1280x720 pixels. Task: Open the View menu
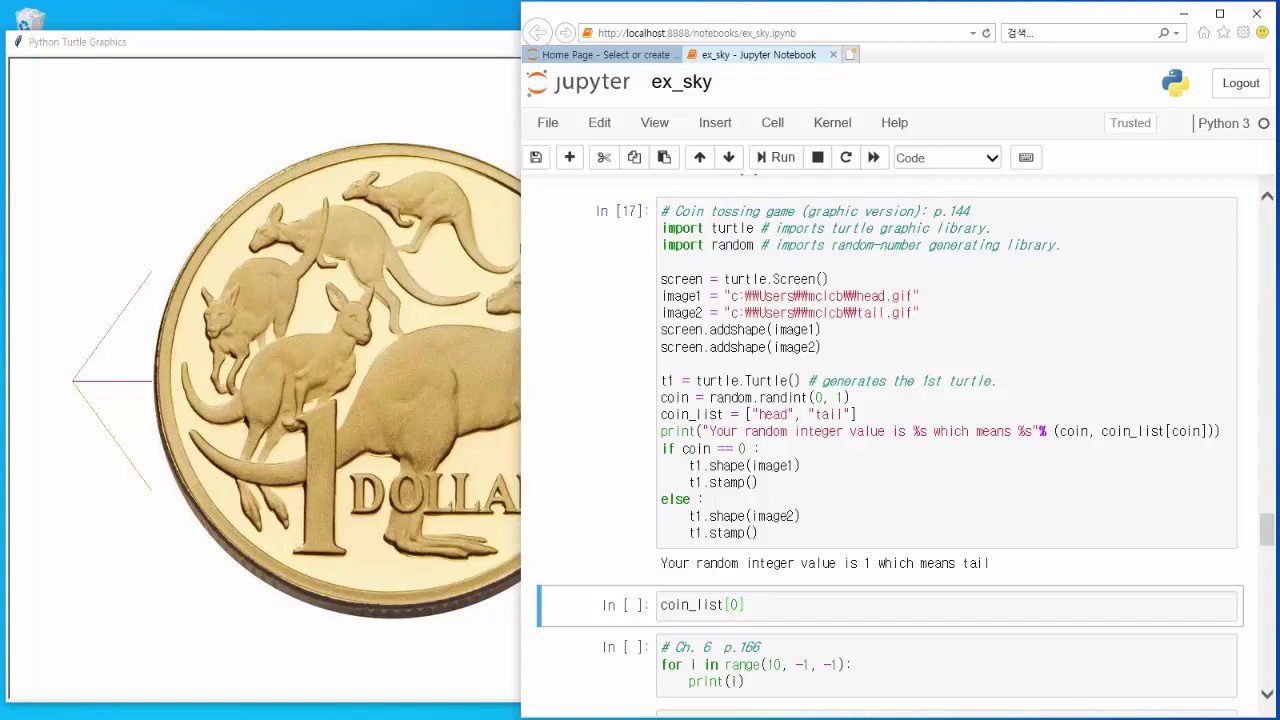pyautogui.click(x=655, y=122)
